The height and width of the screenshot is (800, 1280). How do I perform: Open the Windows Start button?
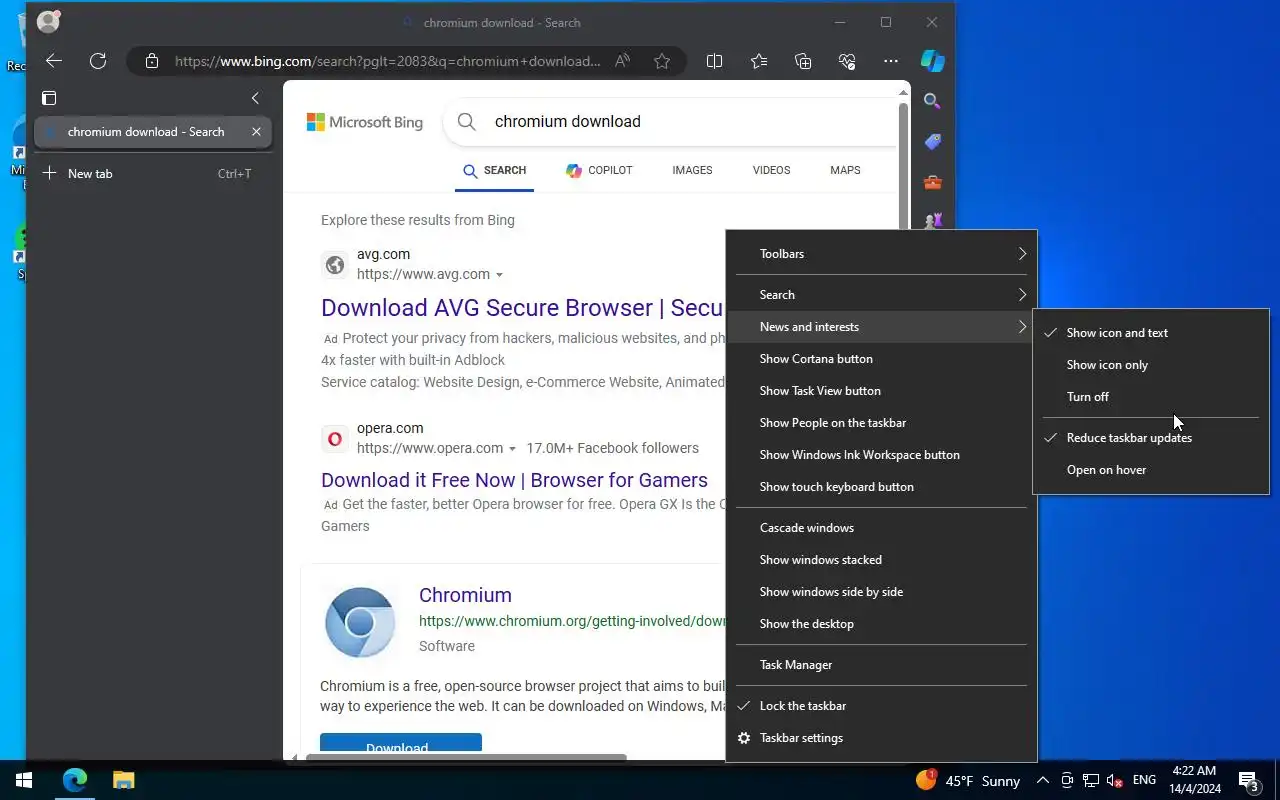coord(24,780)
